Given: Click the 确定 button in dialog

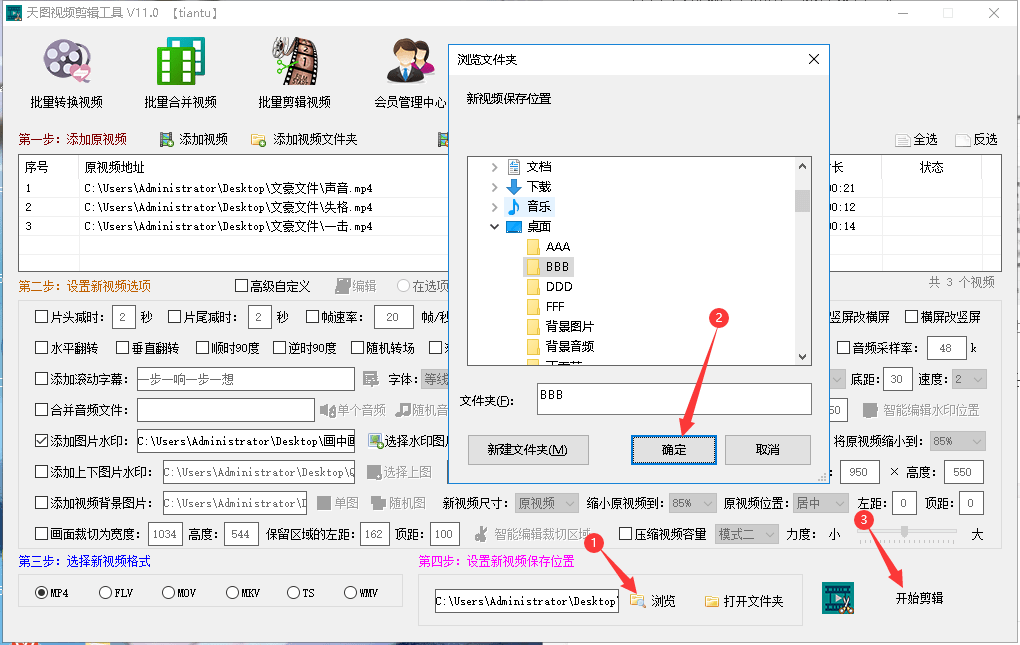Looking at the screenshot, I should 673,450.
